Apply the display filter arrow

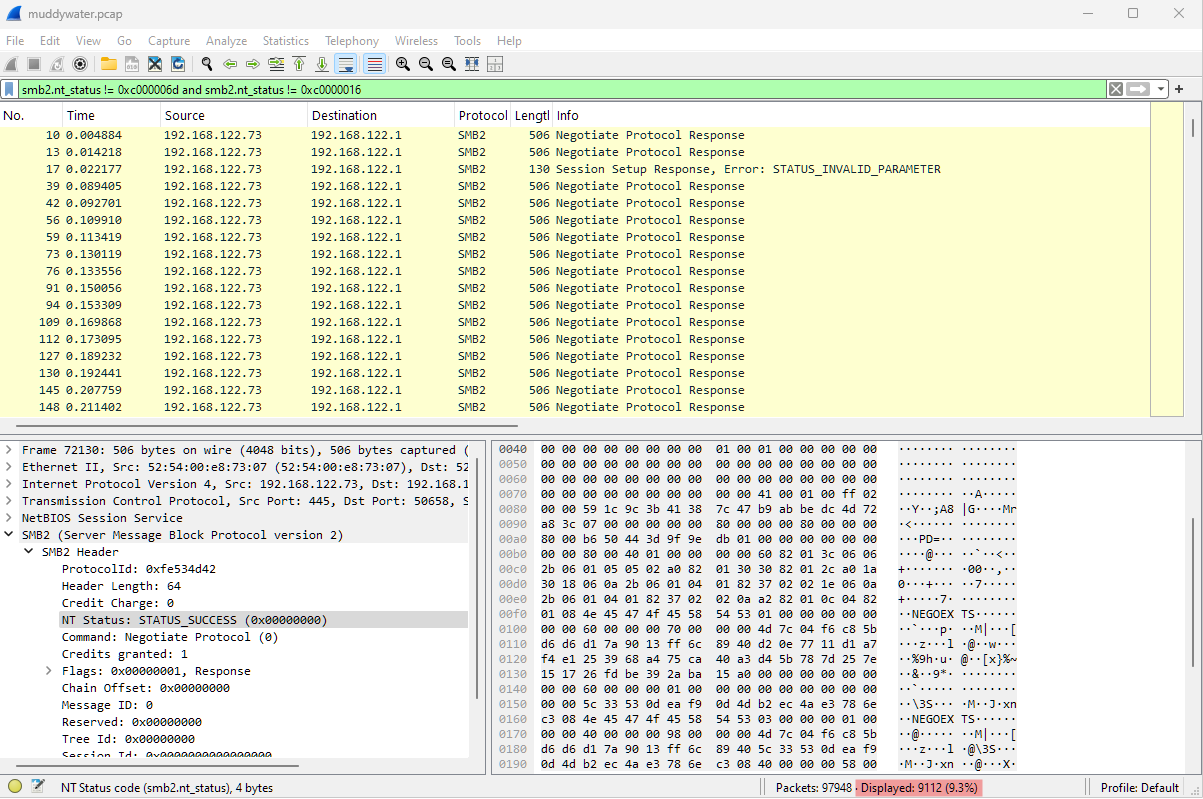1139,89
